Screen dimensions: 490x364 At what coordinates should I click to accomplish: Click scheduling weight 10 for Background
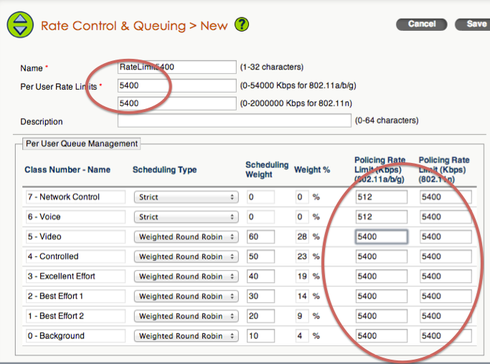(x=261, y=336)
